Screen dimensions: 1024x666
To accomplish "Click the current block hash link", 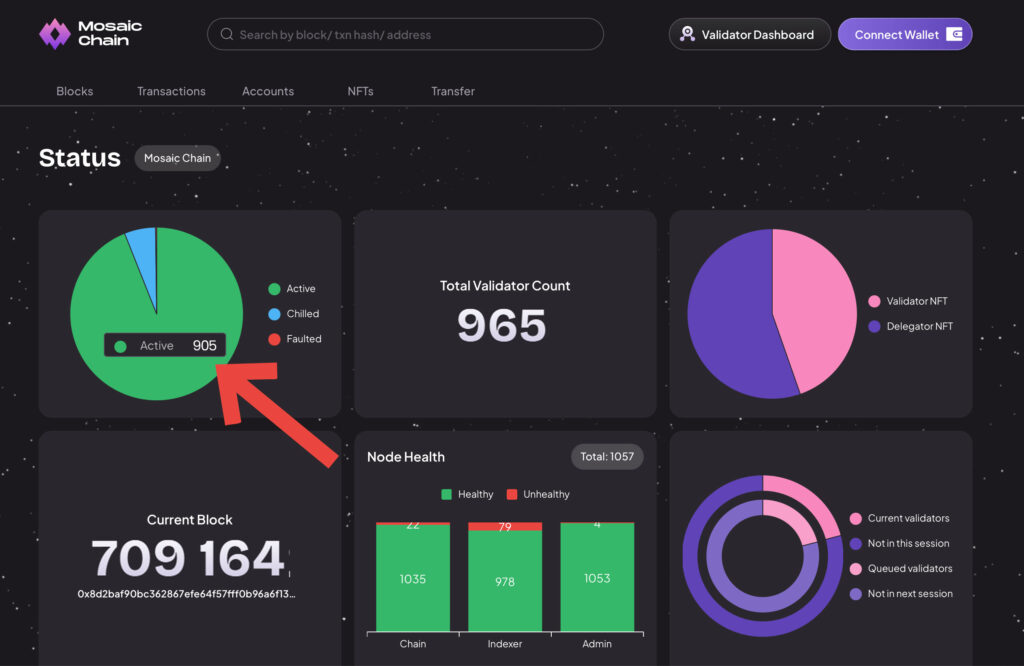I will point(186,594).
